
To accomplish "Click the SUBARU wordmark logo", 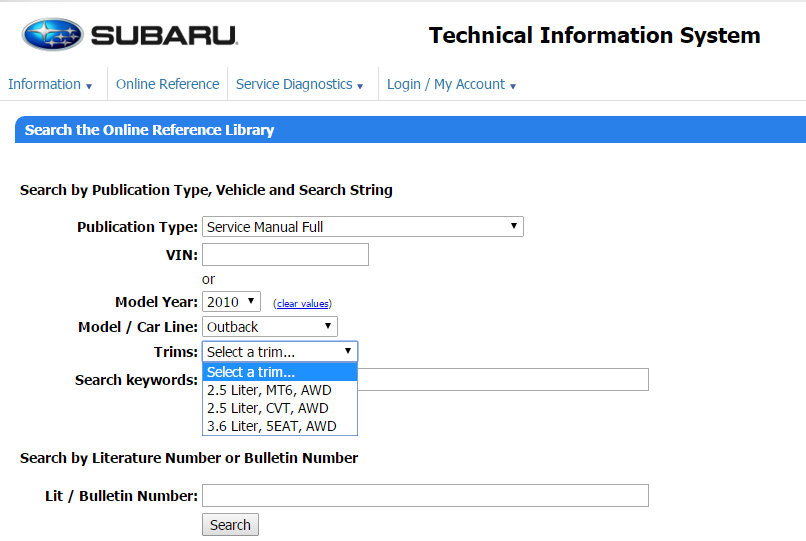I will click(164, 35).
